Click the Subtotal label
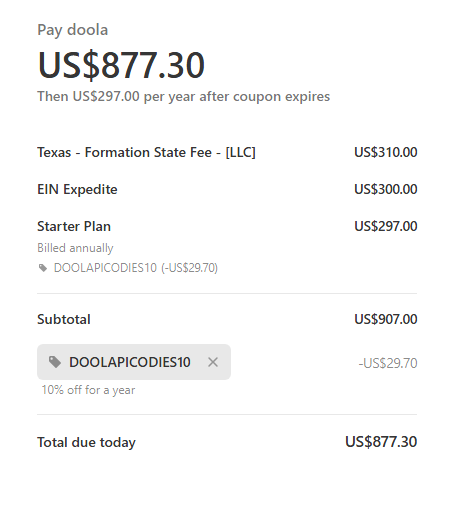454x529 pixels. point(64,319)
